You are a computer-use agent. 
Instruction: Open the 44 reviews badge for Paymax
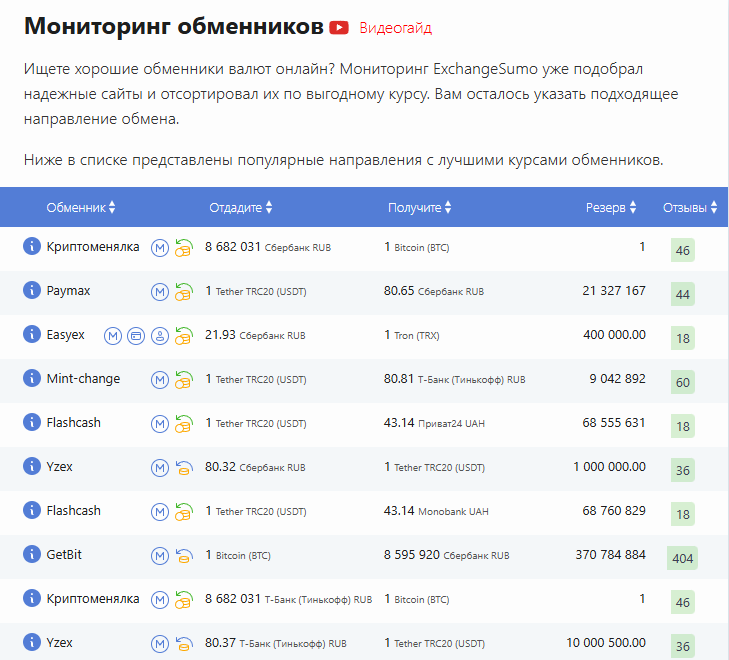(x=683, y=294)
